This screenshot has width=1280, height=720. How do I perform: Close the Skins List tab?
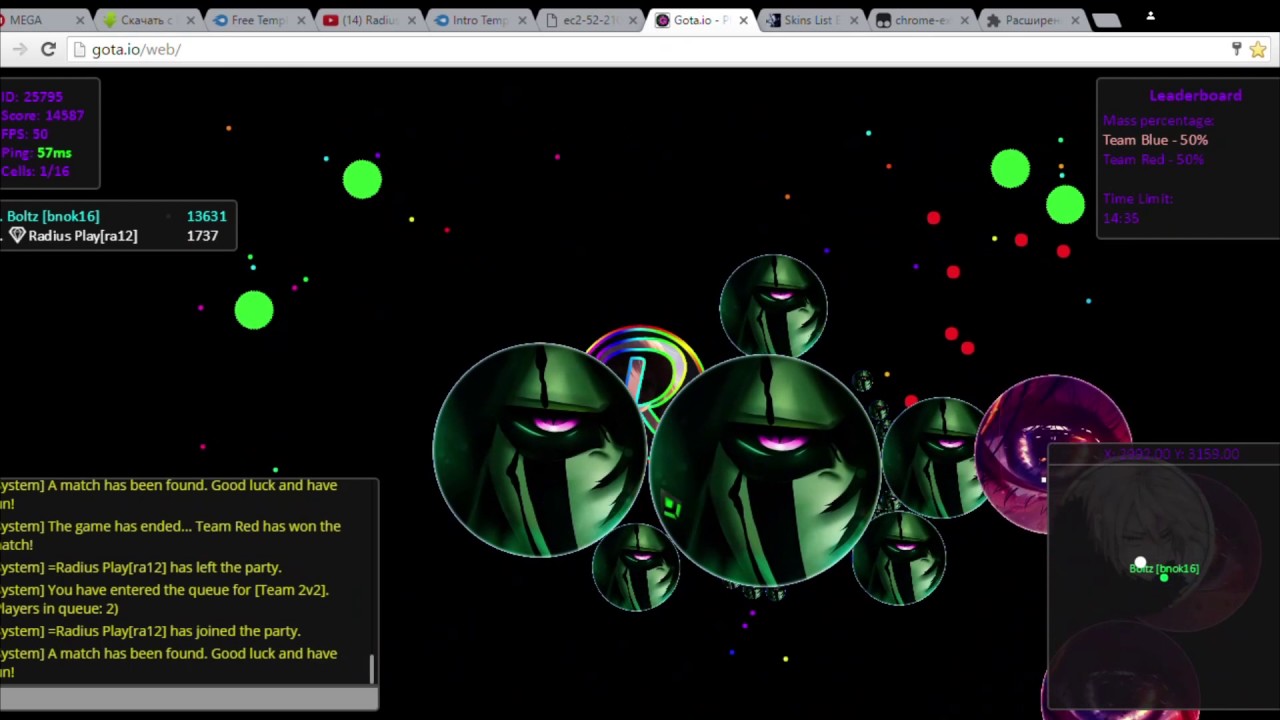(853, 20)
